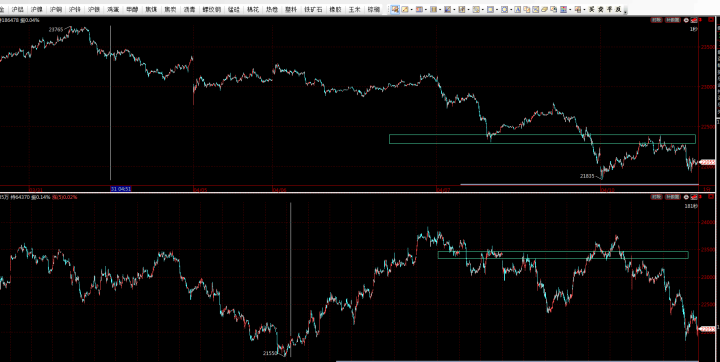Viewport: 720px width, 362px height.
Task: Open the color palette grid icon
Action: [x=563, y=9]
